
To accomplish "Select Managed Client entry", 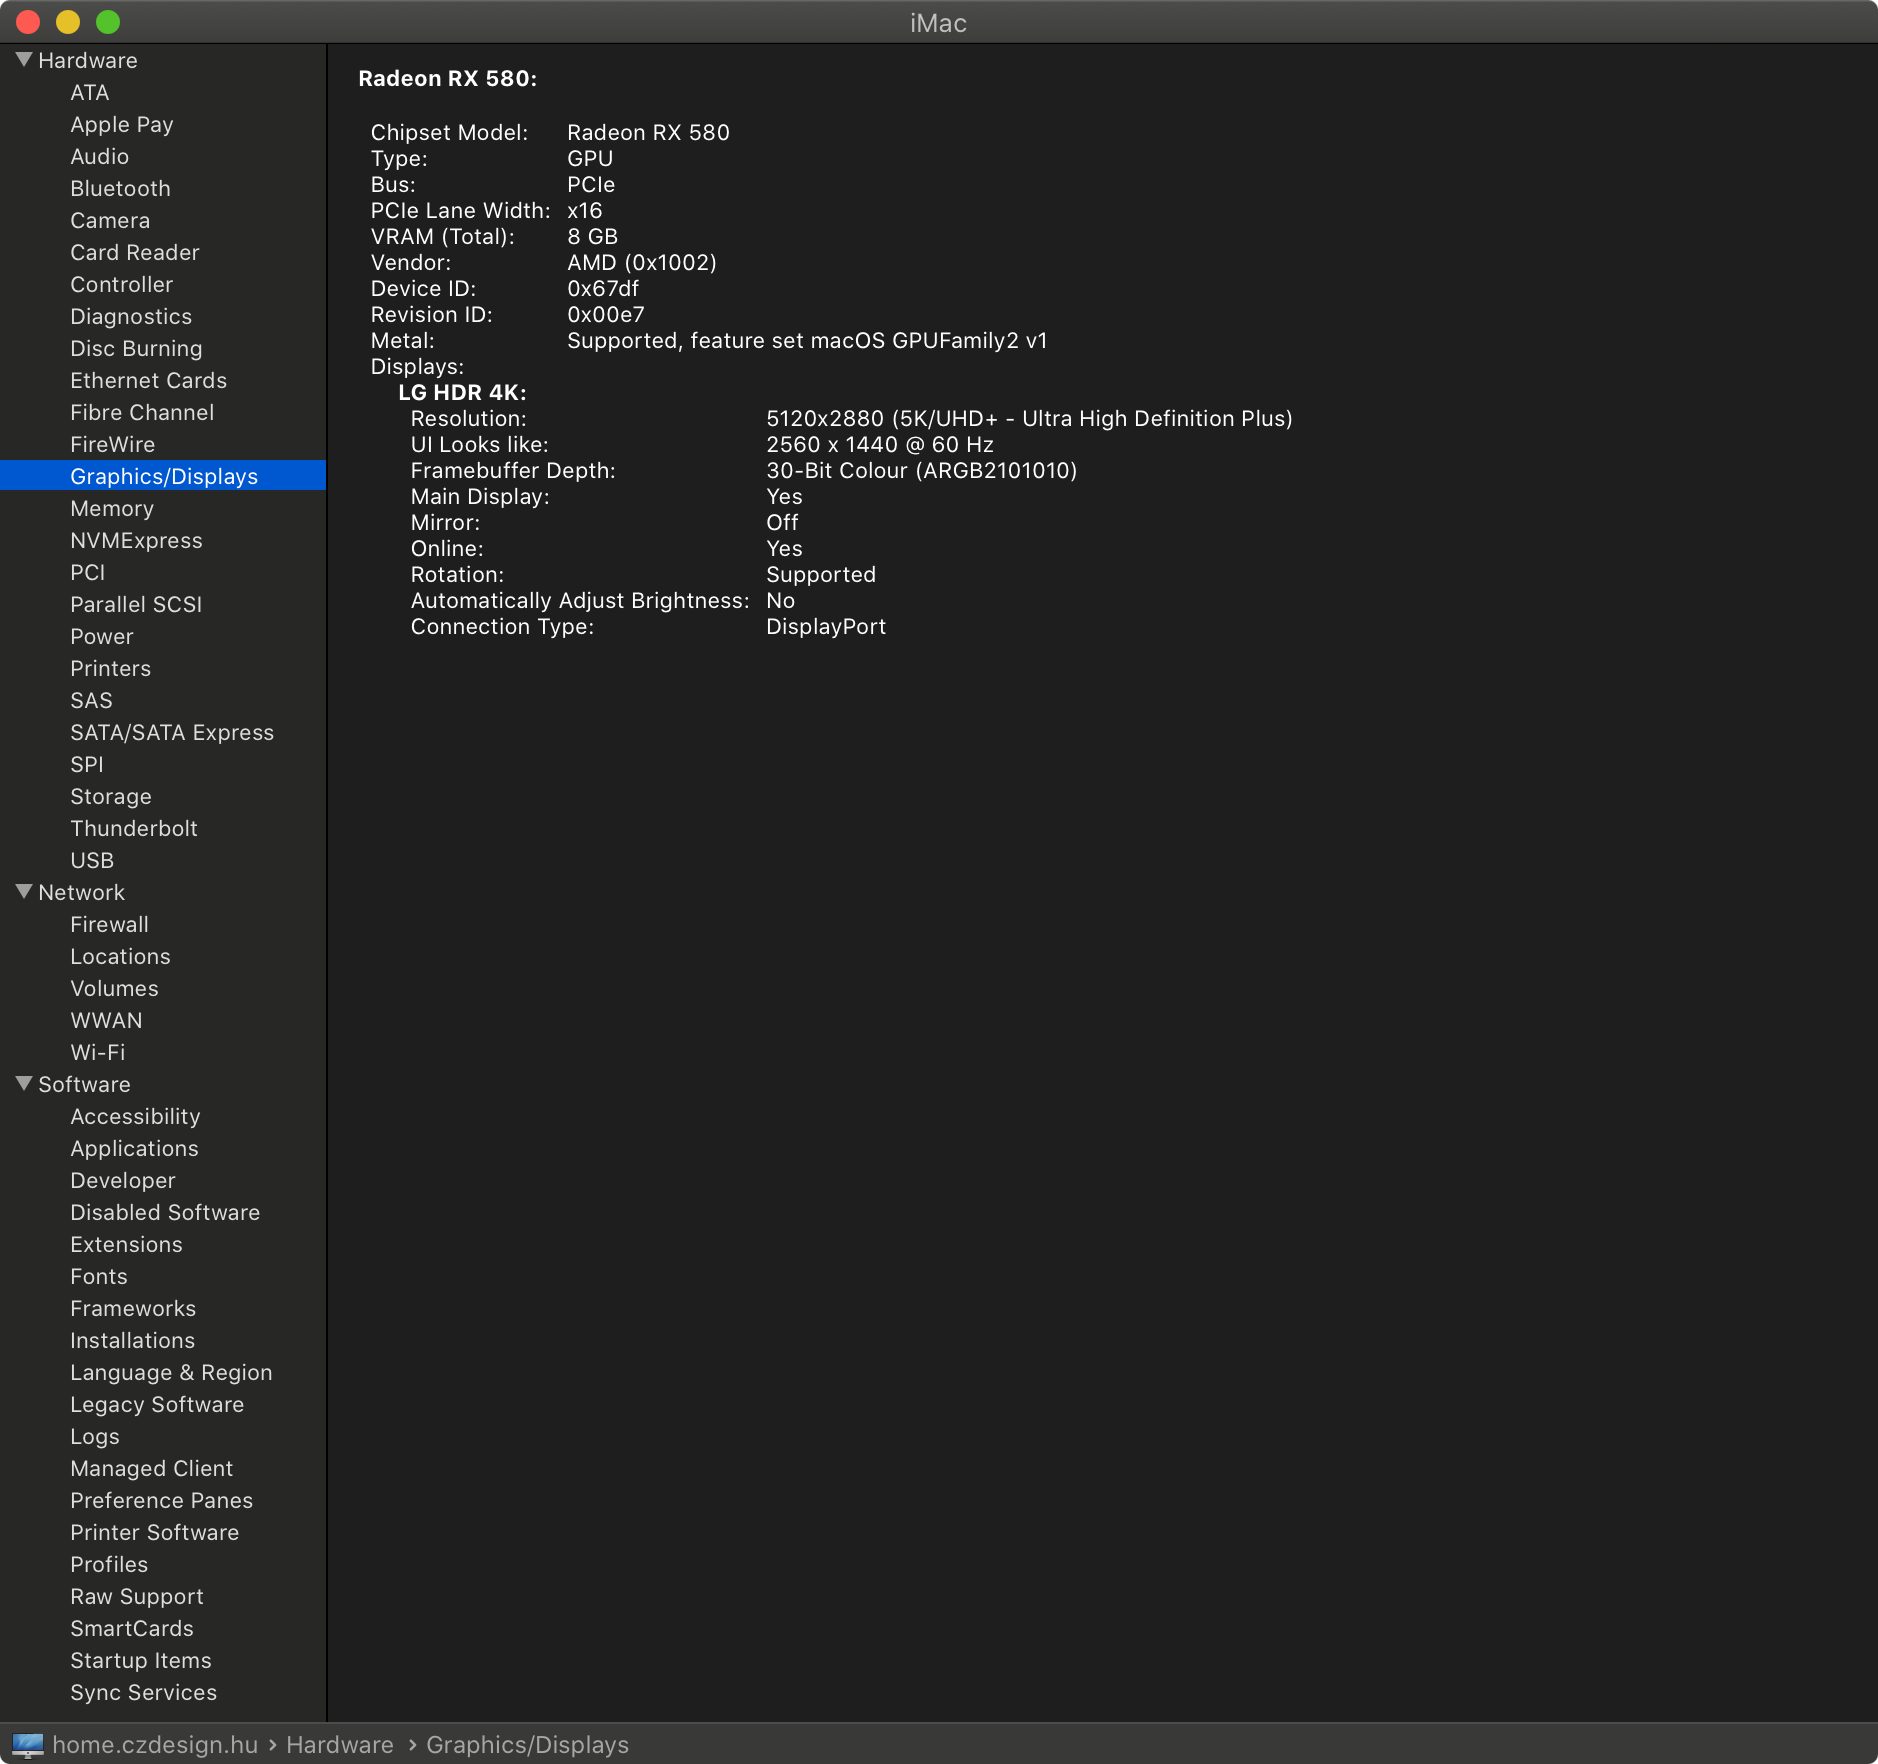I will point(152,1469).
